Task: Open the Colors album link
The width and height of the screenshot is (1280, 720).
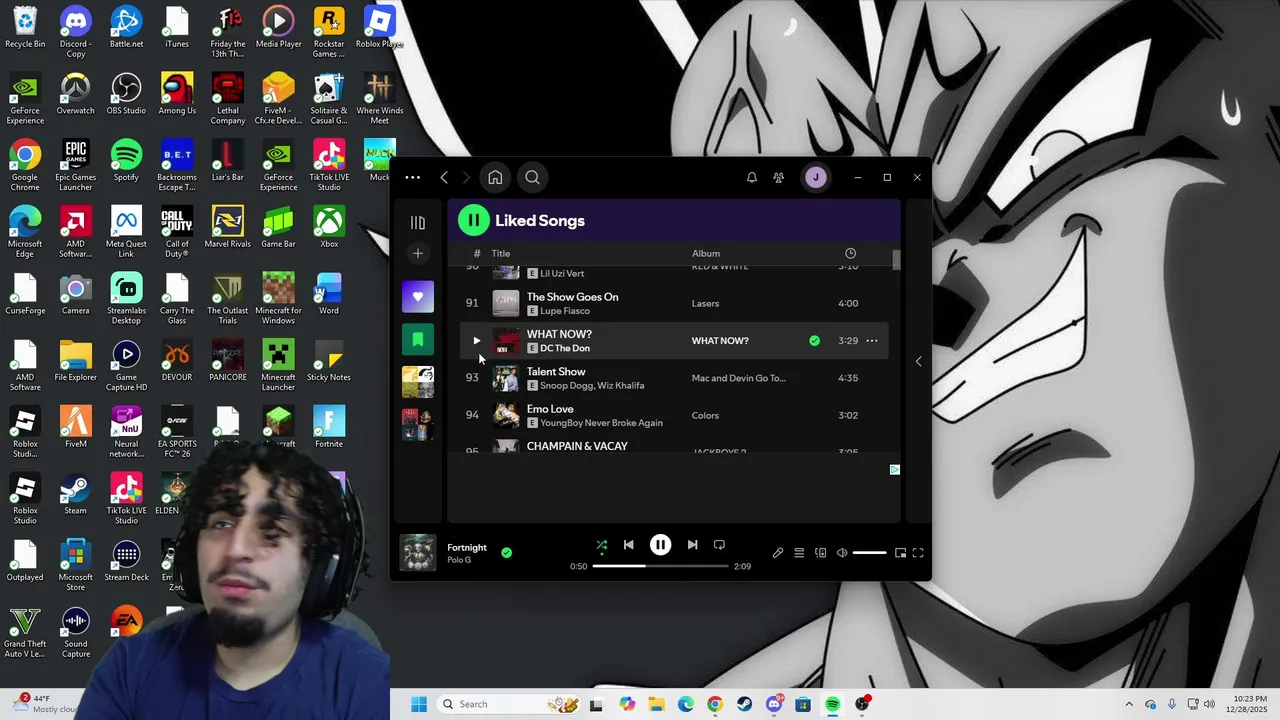Action: (705, 416)
